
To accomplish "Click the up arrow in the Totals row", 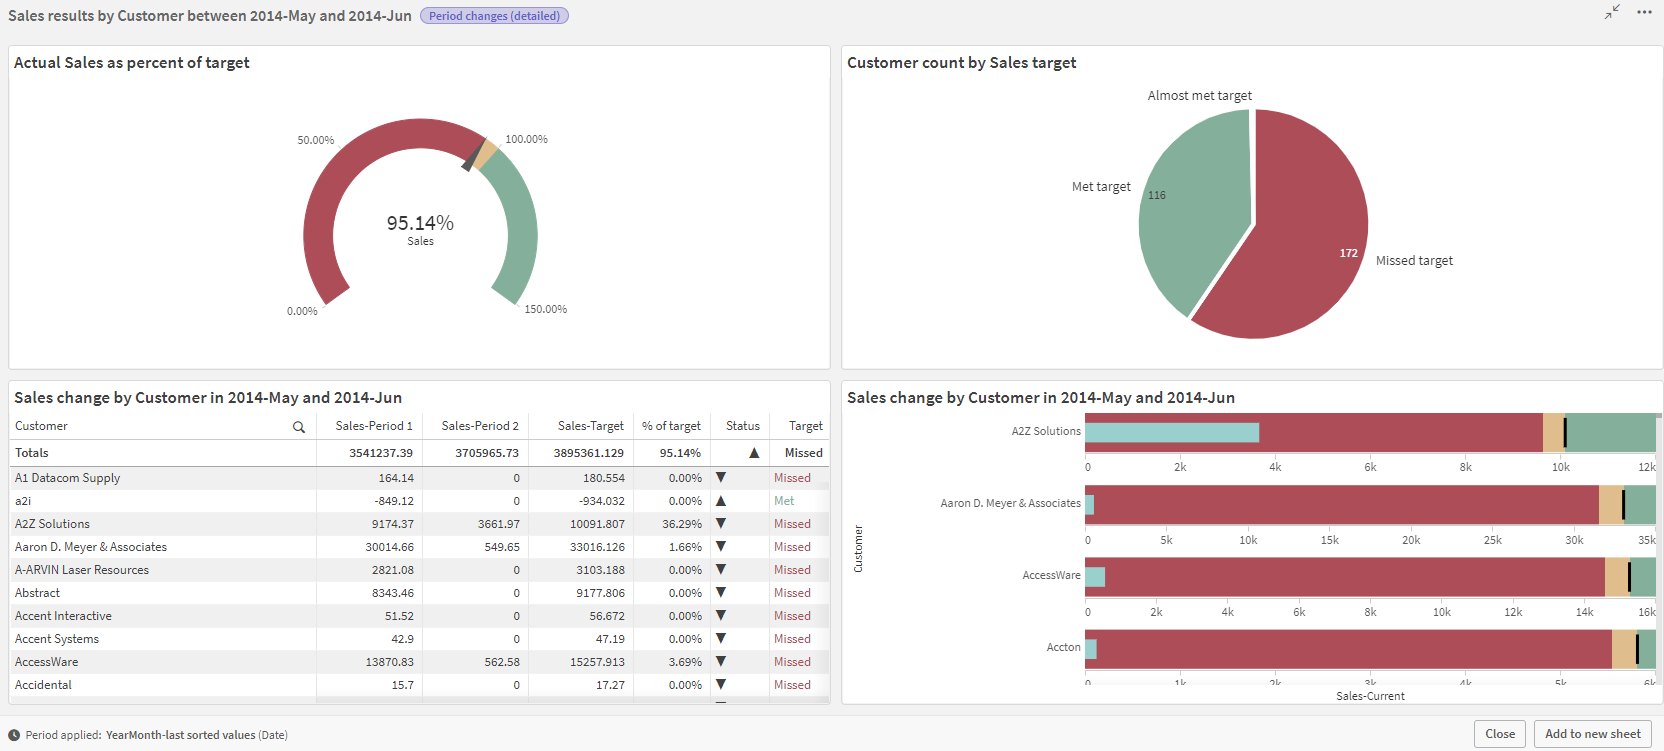I will point(754,453).
